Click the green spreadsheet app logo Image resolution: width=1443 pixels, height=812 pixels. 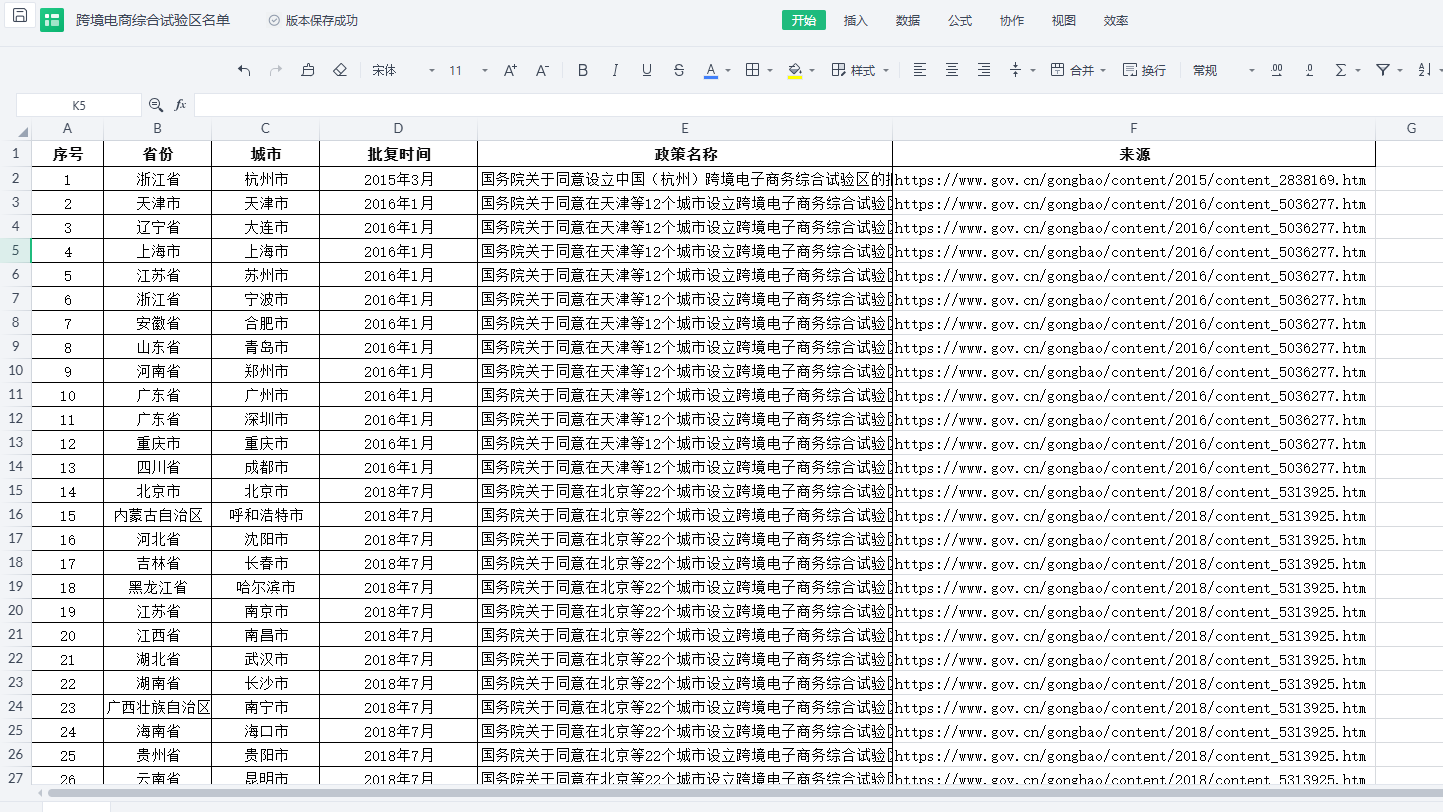(x=52, y=20)
